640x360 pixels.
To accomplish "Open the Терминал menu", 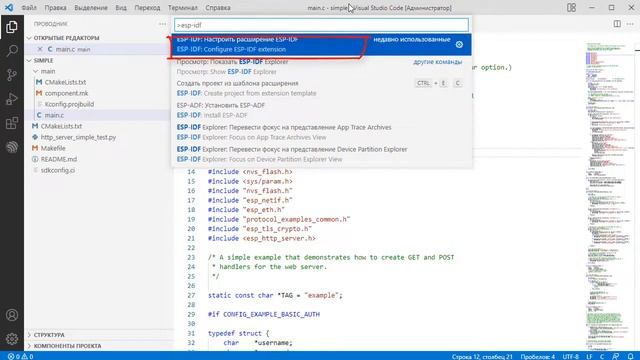I will [x=182, y=8].
